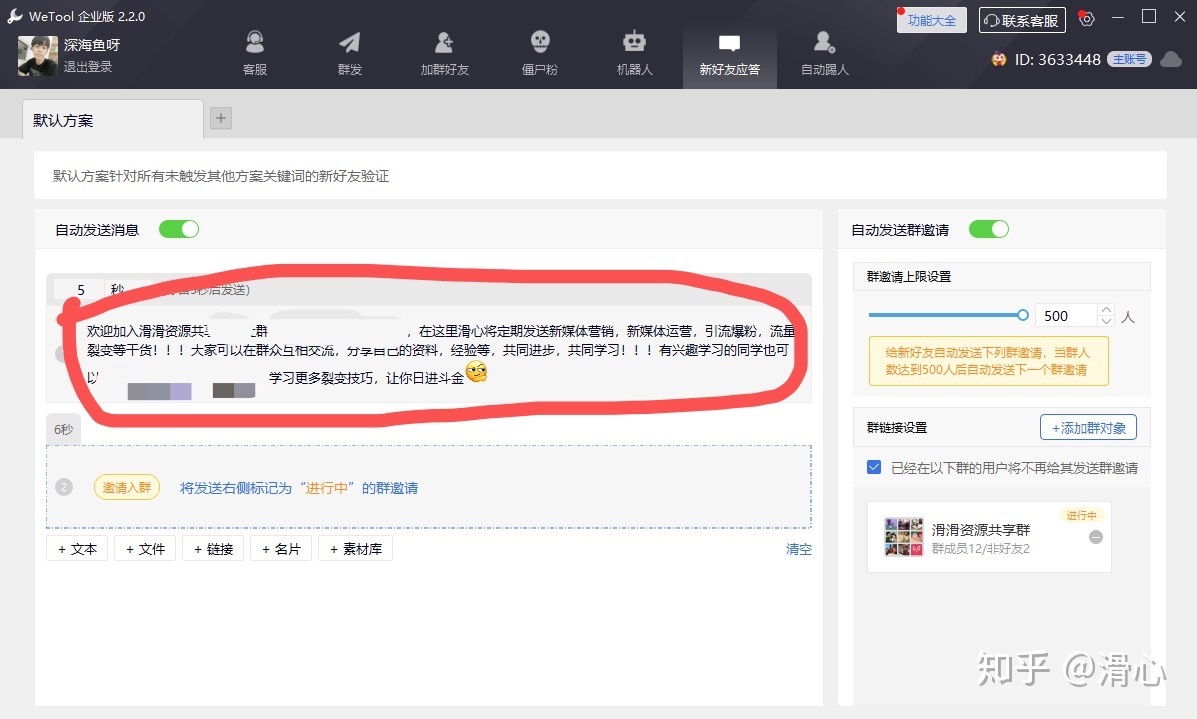Open the 自动踢人 auto kick icon

824,52
